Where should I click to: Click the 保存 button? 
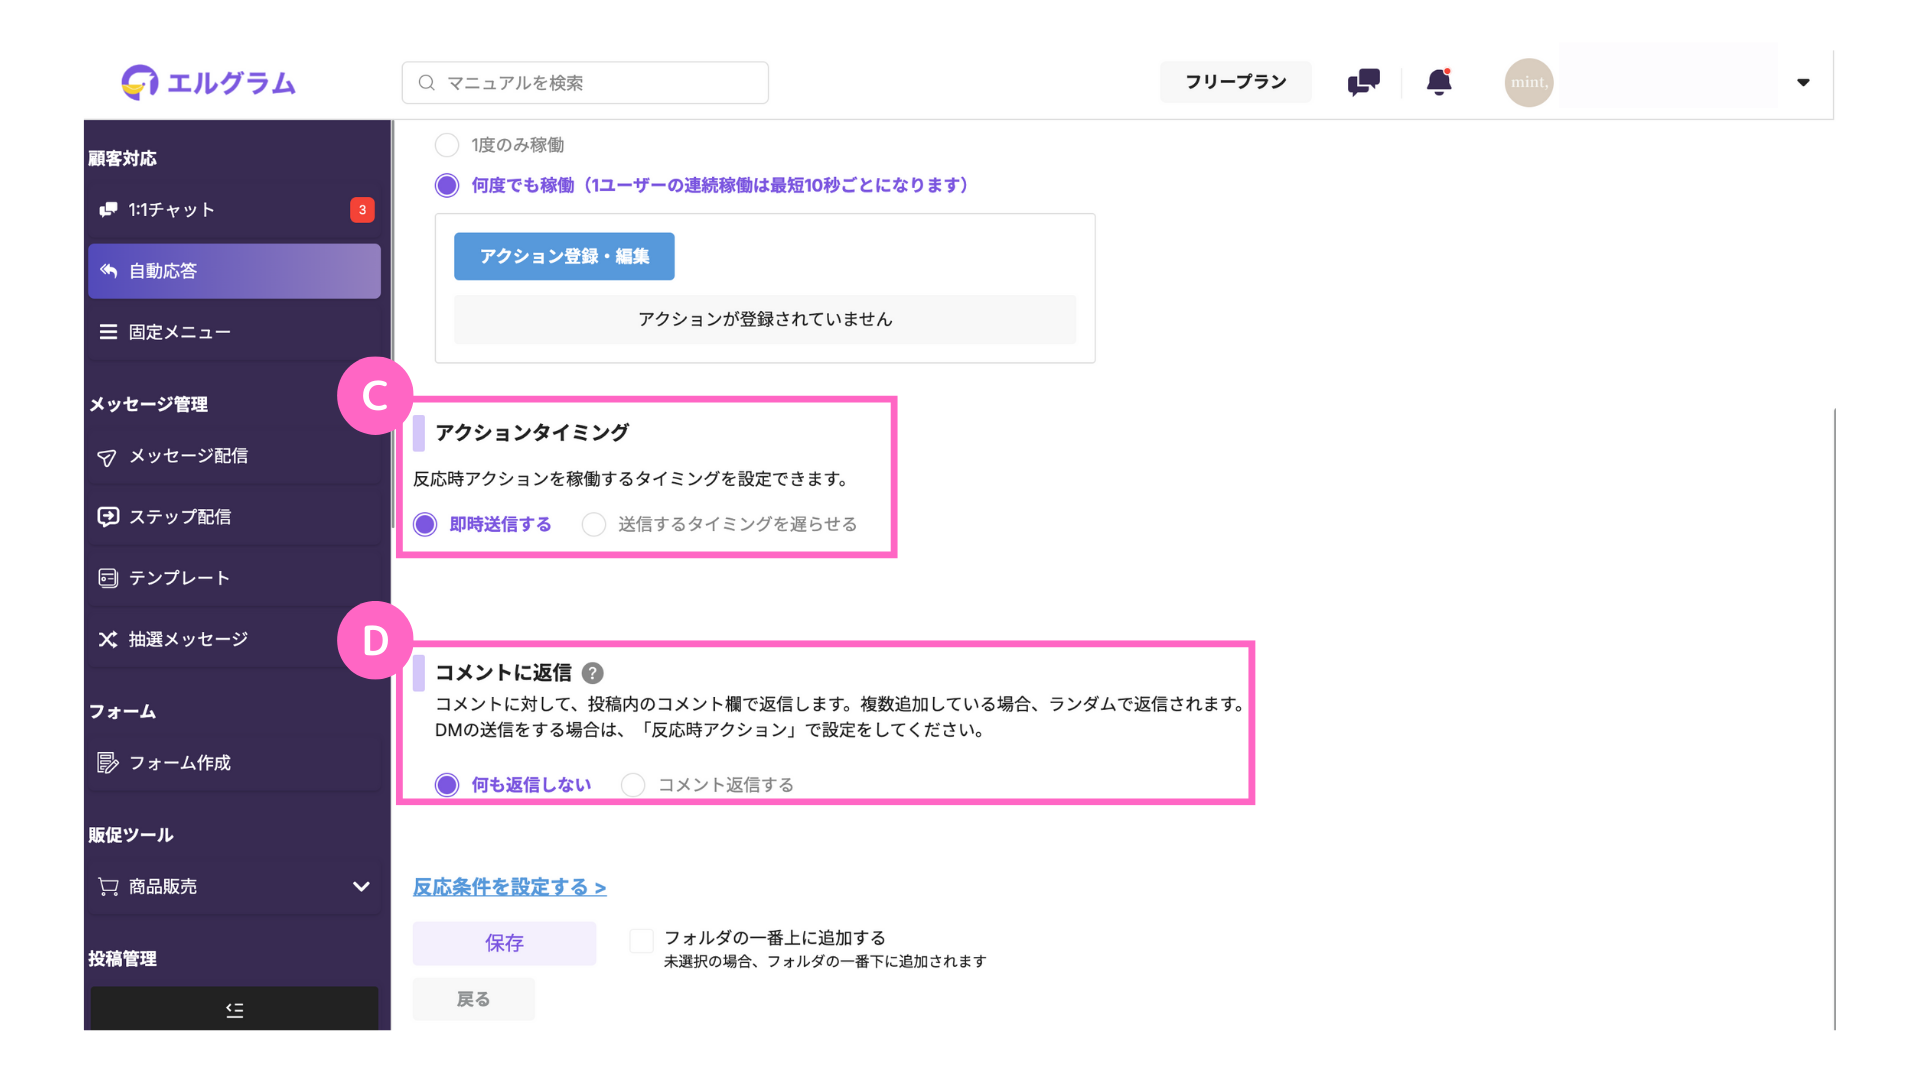[x=504, y=943]
